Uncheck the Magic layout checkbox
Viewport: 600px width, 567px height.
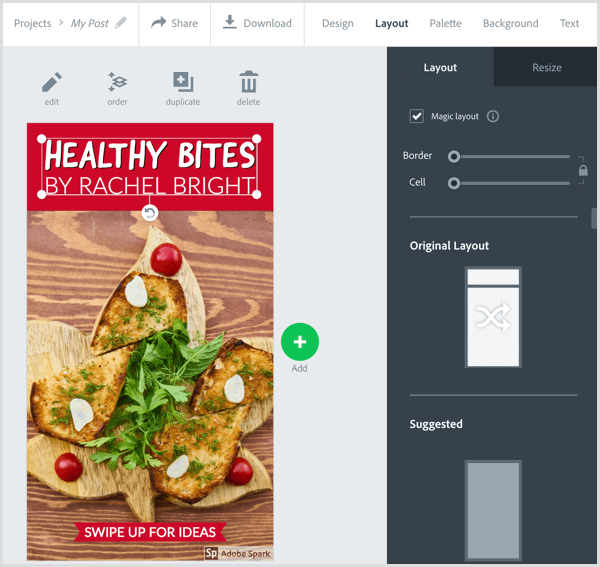click(x=416, y=116)
